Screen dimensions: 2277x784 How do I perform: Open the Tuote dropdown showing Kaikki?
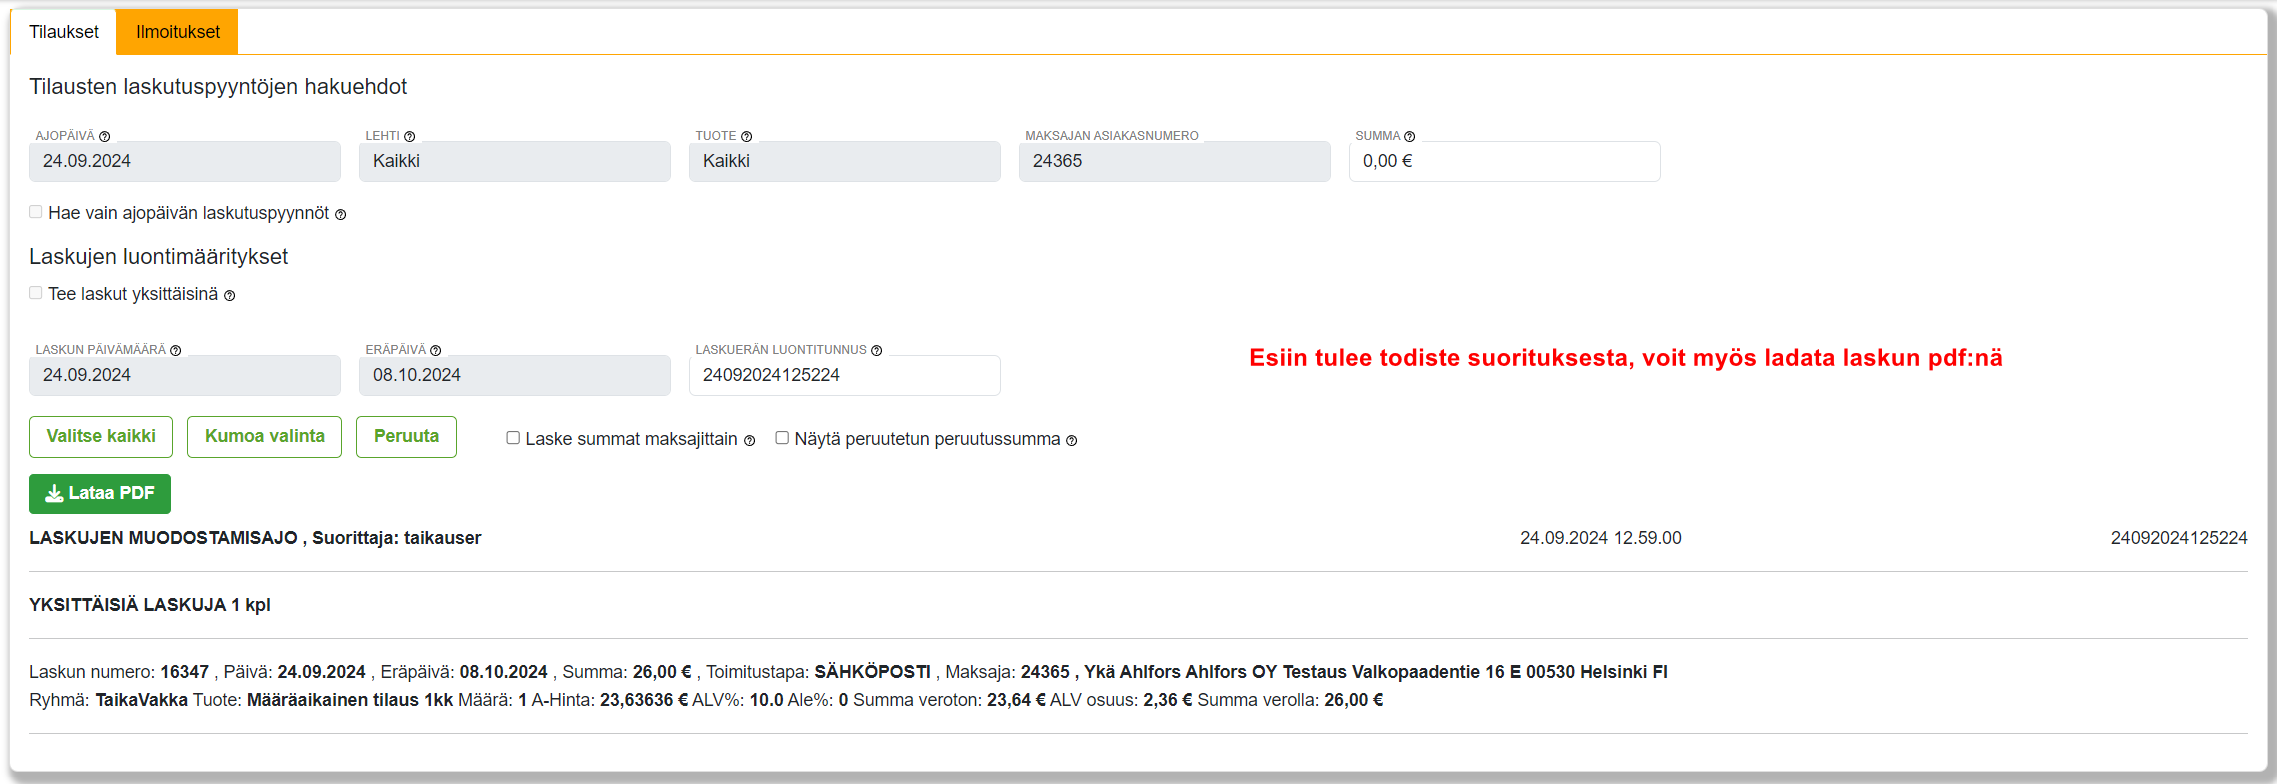[x=844, y=161]
